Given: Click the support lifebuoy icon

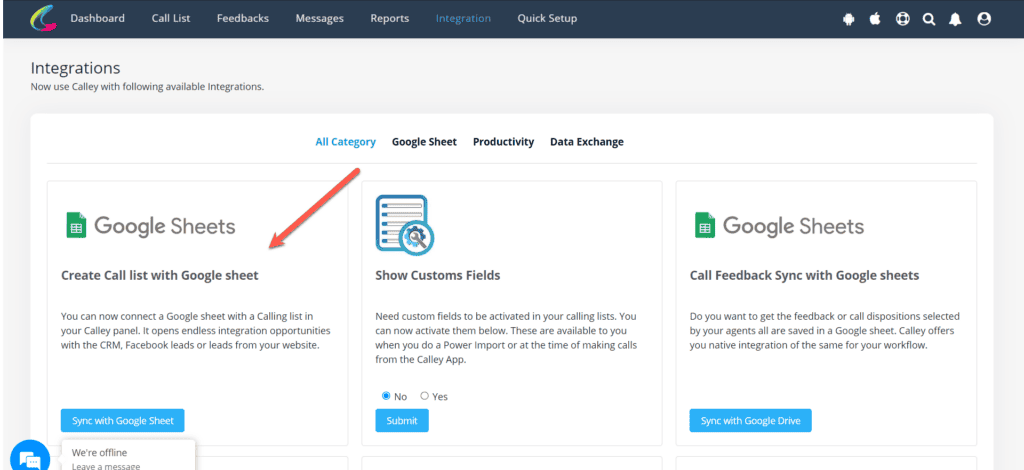Looking at the screenshot, I should coord(903,19).
